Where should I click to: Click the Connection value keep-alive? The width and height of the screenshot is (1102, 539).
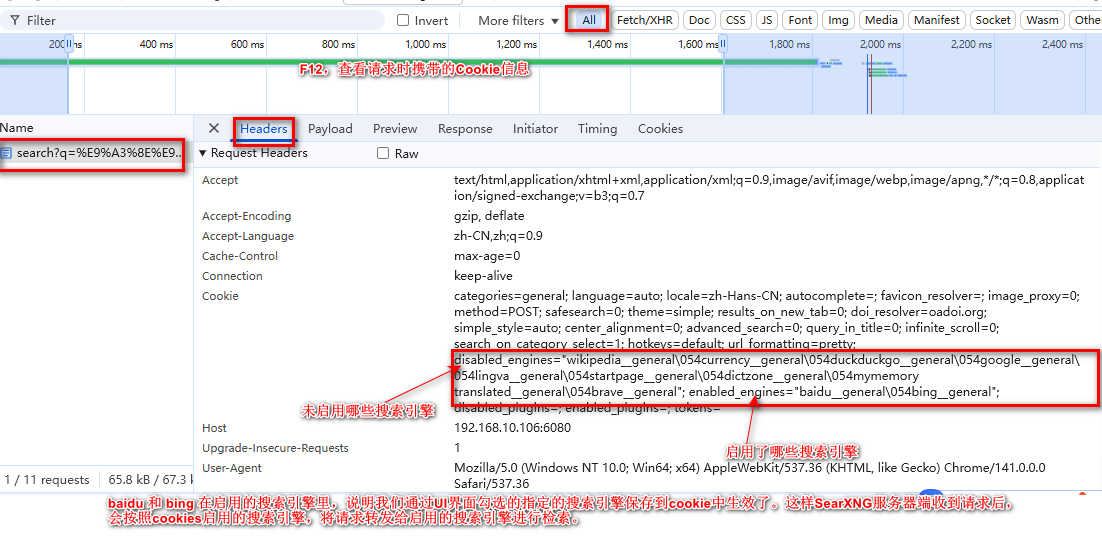pyautogui.click(x=484, y=276)
